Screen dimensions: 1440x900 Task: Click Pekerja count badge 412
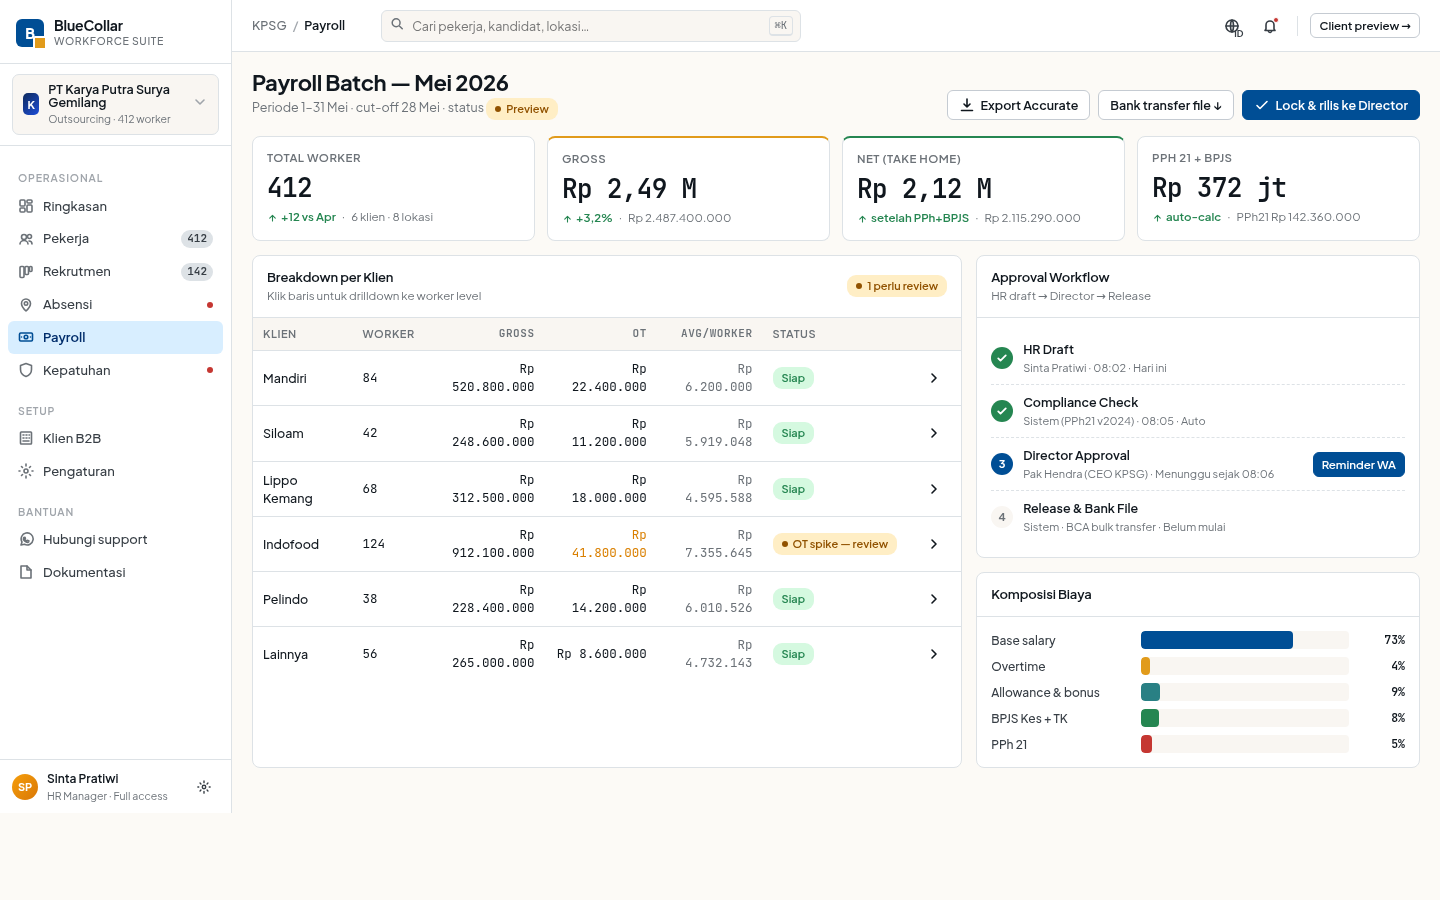197,239
